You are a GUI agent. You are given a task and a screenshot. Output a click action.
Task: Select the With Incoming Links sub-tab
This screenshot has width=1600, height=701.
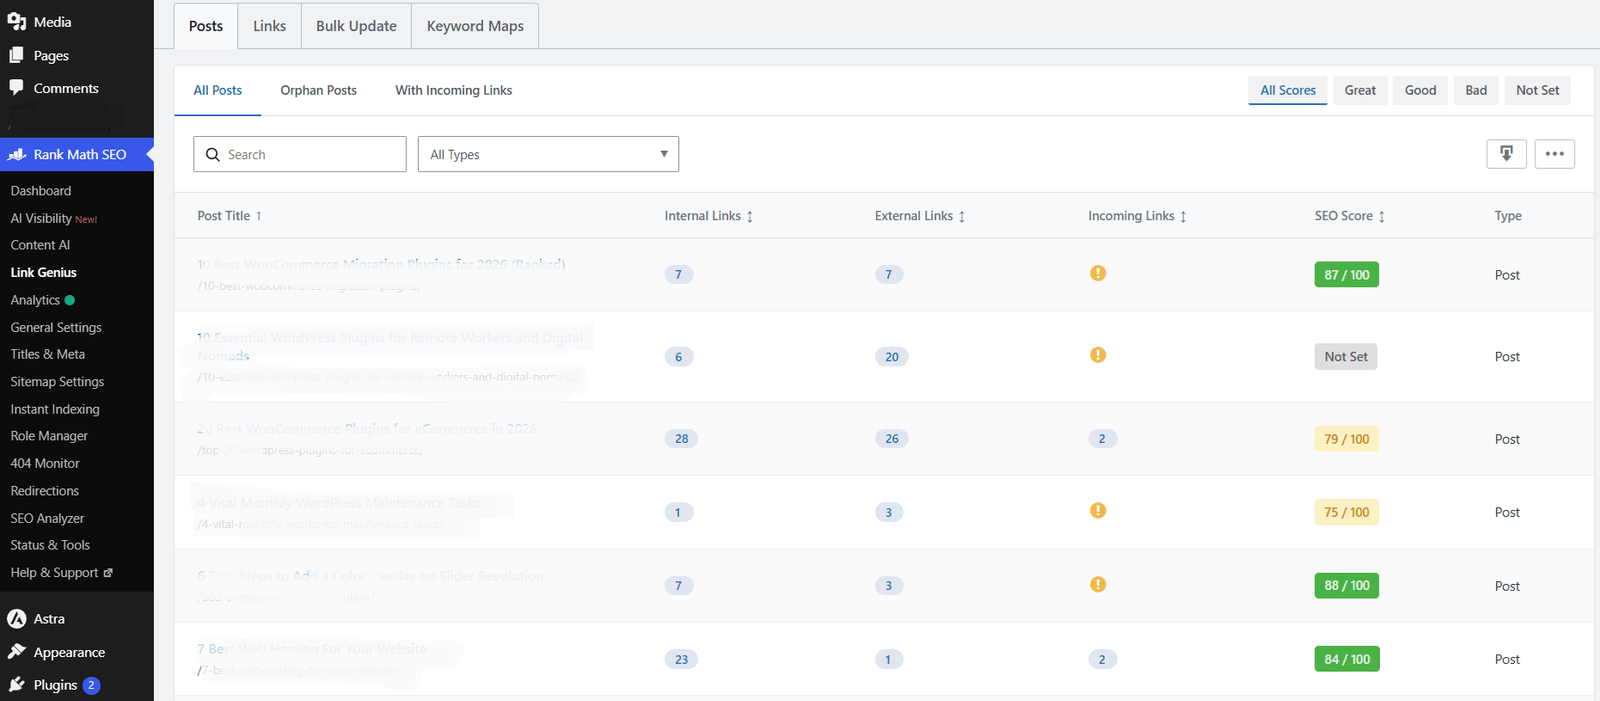coord(454,90)
